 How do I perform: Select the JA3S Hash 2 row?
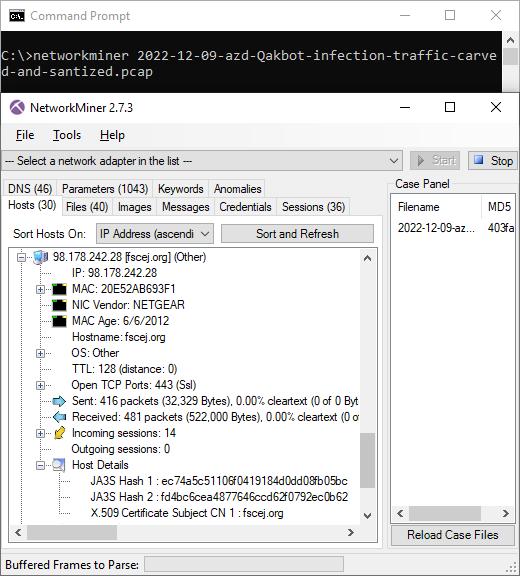pos(219,497)
